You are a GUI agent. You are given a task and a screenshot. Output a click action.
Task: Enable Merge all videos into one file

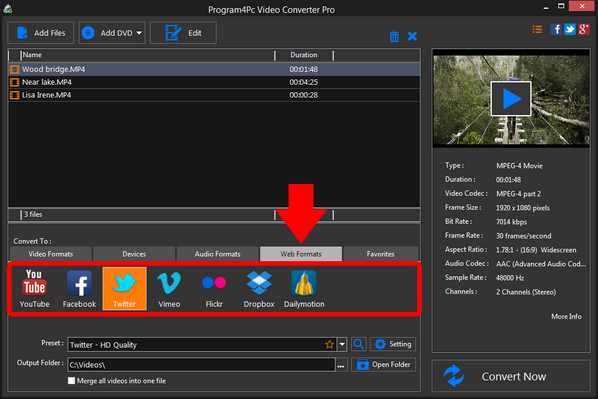(71, 381)
